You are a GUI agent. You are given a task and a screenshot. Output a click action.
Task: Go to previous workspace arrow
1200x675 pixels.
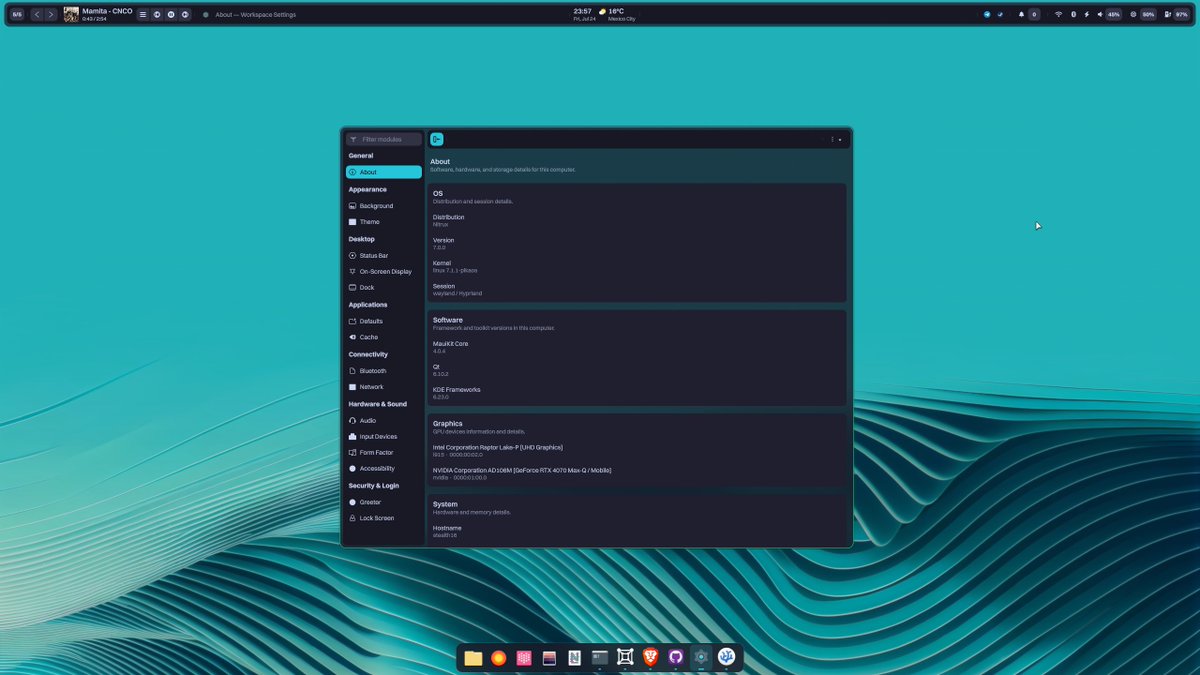coord(37,14)
